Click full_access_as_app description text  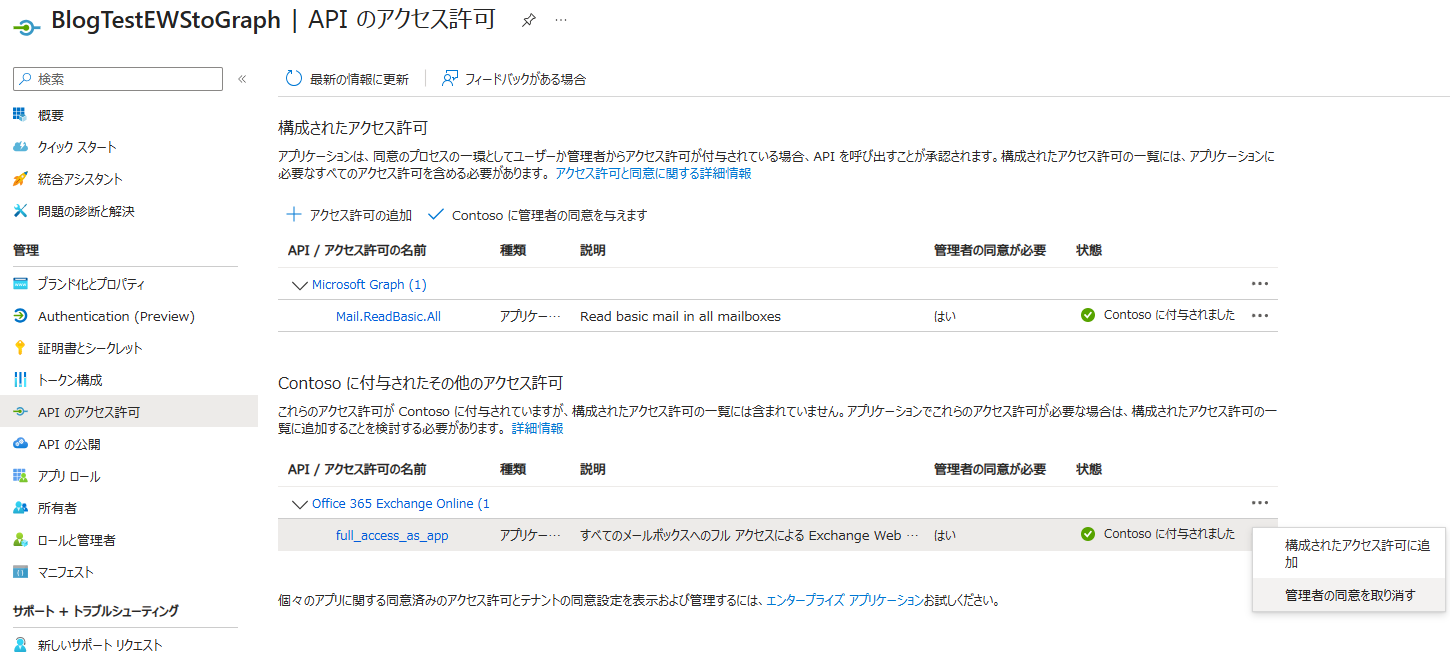coord(748,535)
